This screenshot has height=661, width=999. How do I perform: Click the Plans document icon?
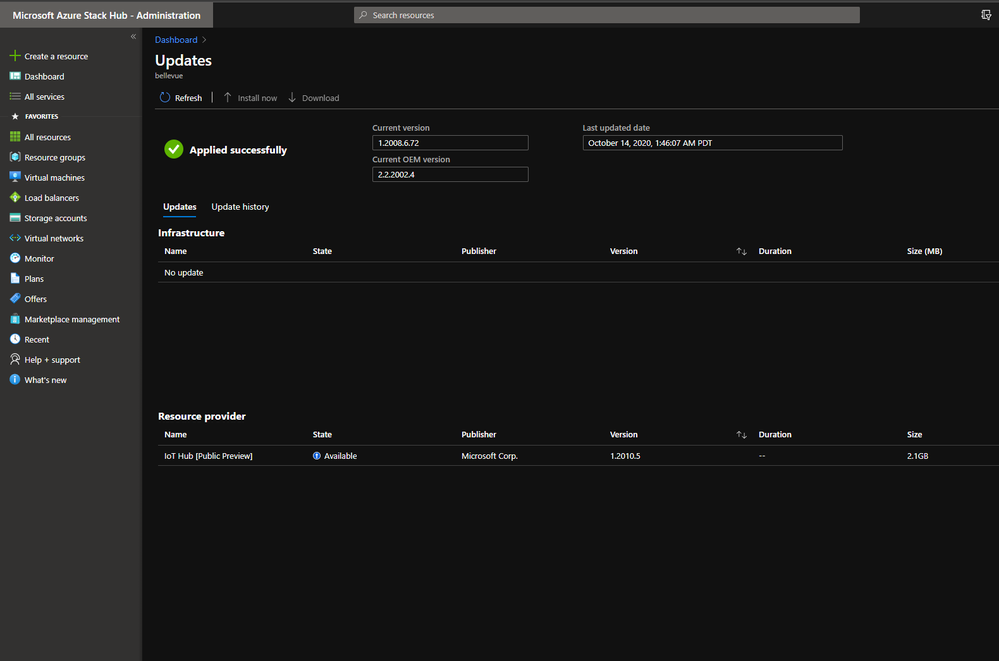[x=15, y=279]
